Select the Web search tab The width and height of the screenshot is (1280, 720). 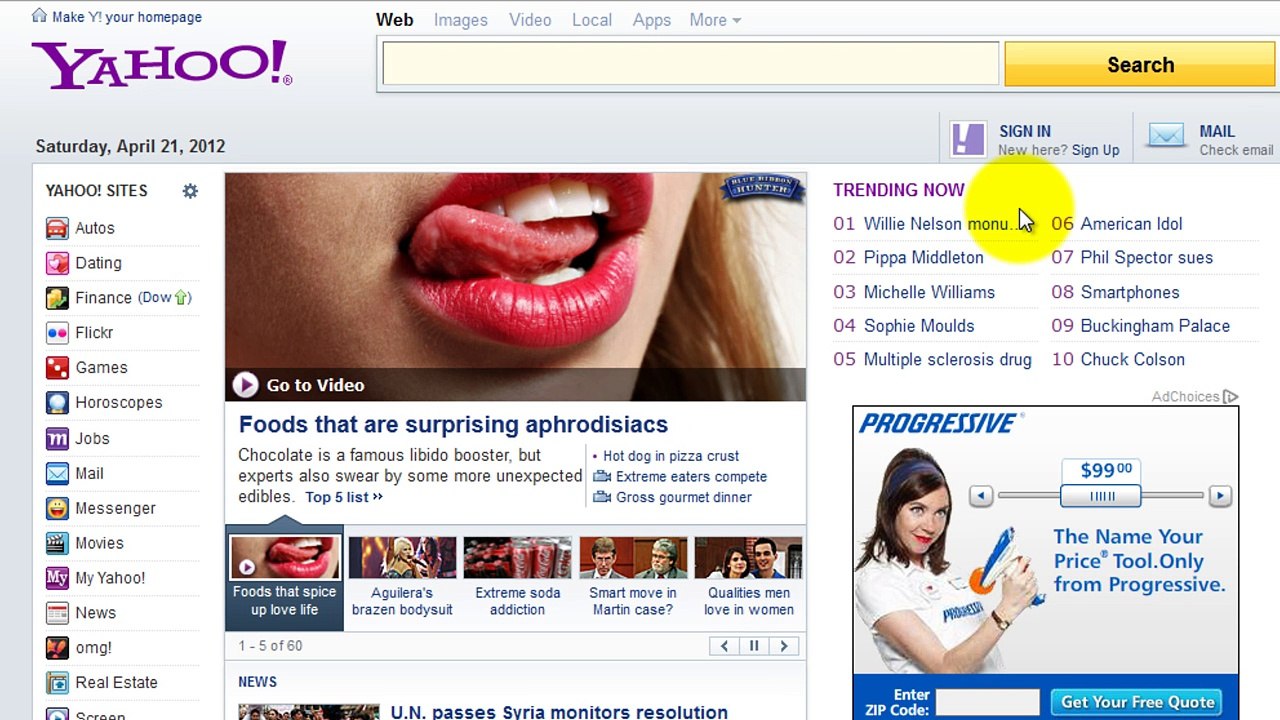click(x=395, y=20)
